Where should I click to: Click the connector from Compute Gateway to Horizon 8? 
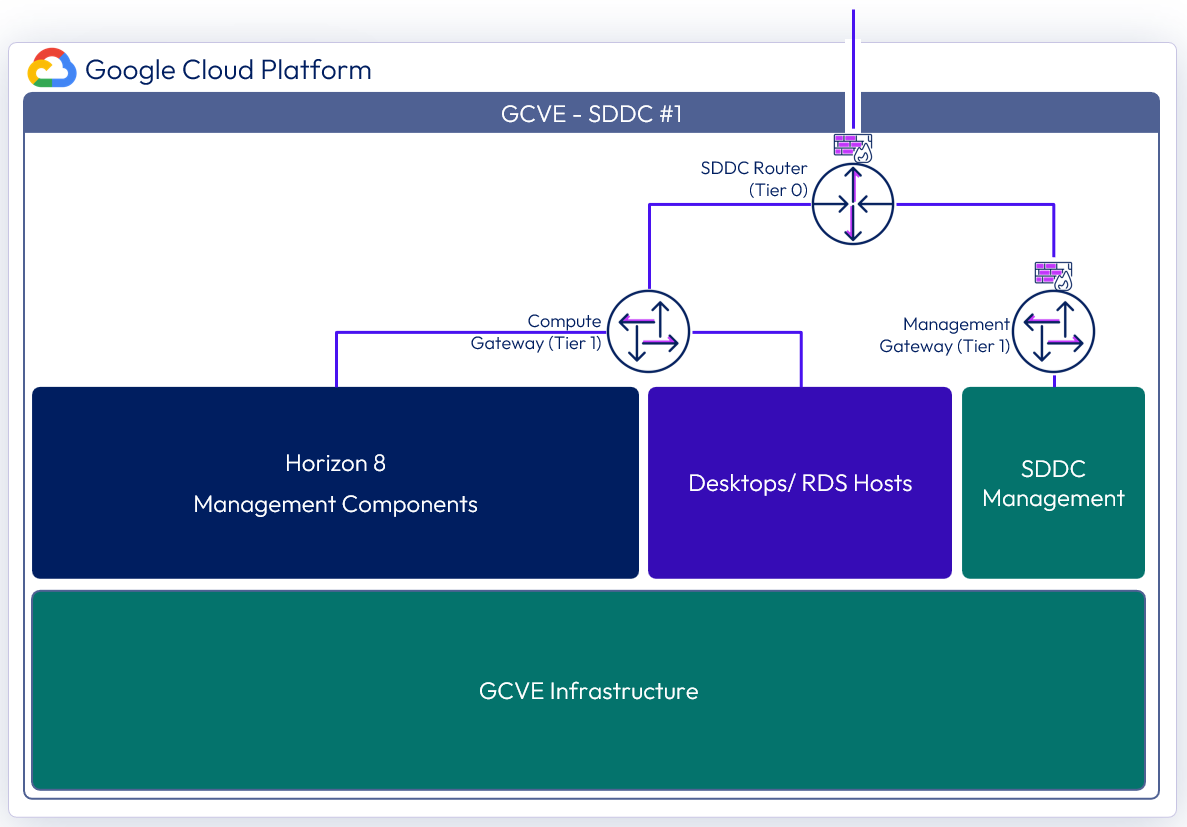click(x=450, y=332)
